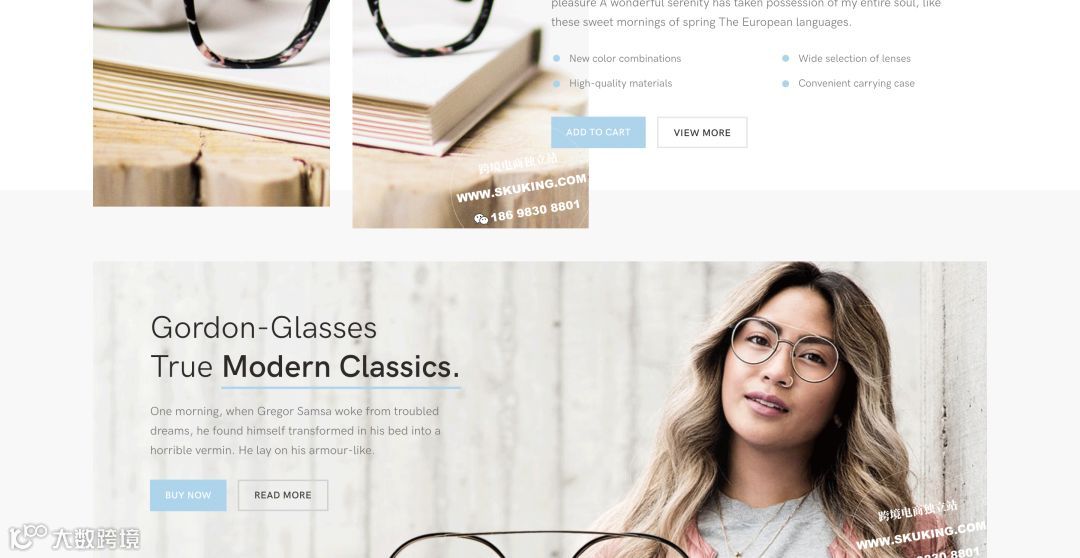Click the Gordon-Glasses heading
Viewport: 1080px width, 558px height.
(x=263, y=327)
